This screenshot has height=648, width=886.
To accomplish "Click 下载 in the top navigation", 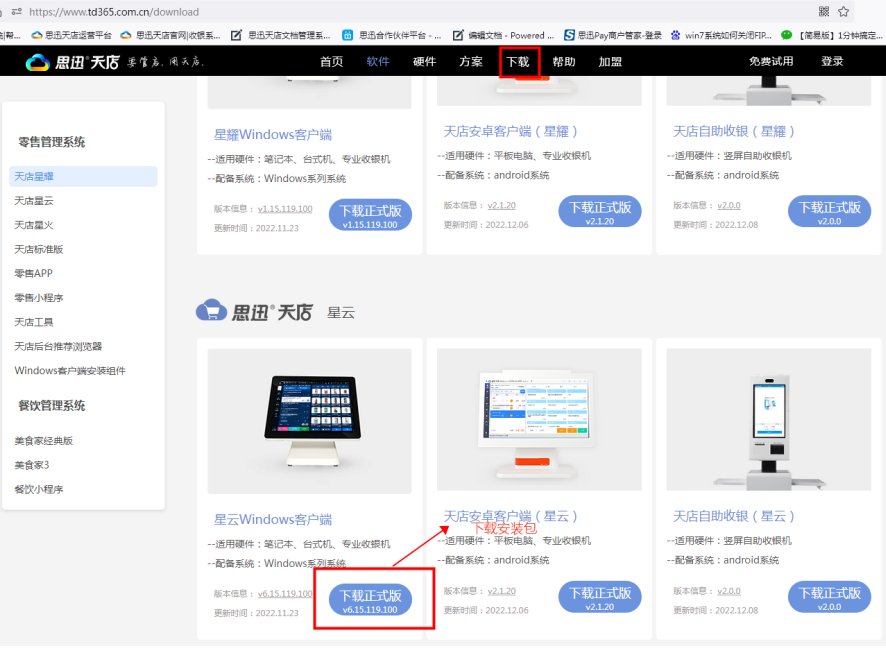I will pos(518,62).
